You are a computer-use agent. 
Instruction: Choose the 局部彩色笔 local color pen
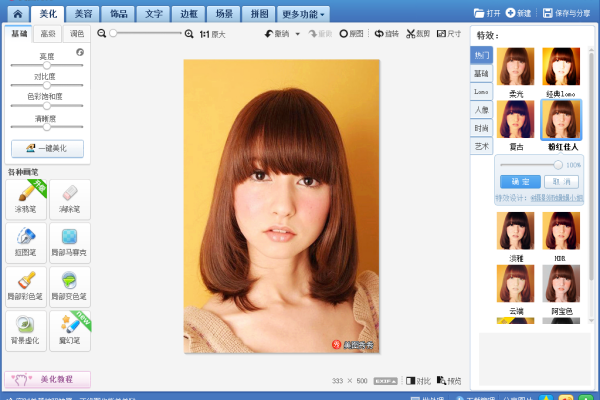(27, 285)
